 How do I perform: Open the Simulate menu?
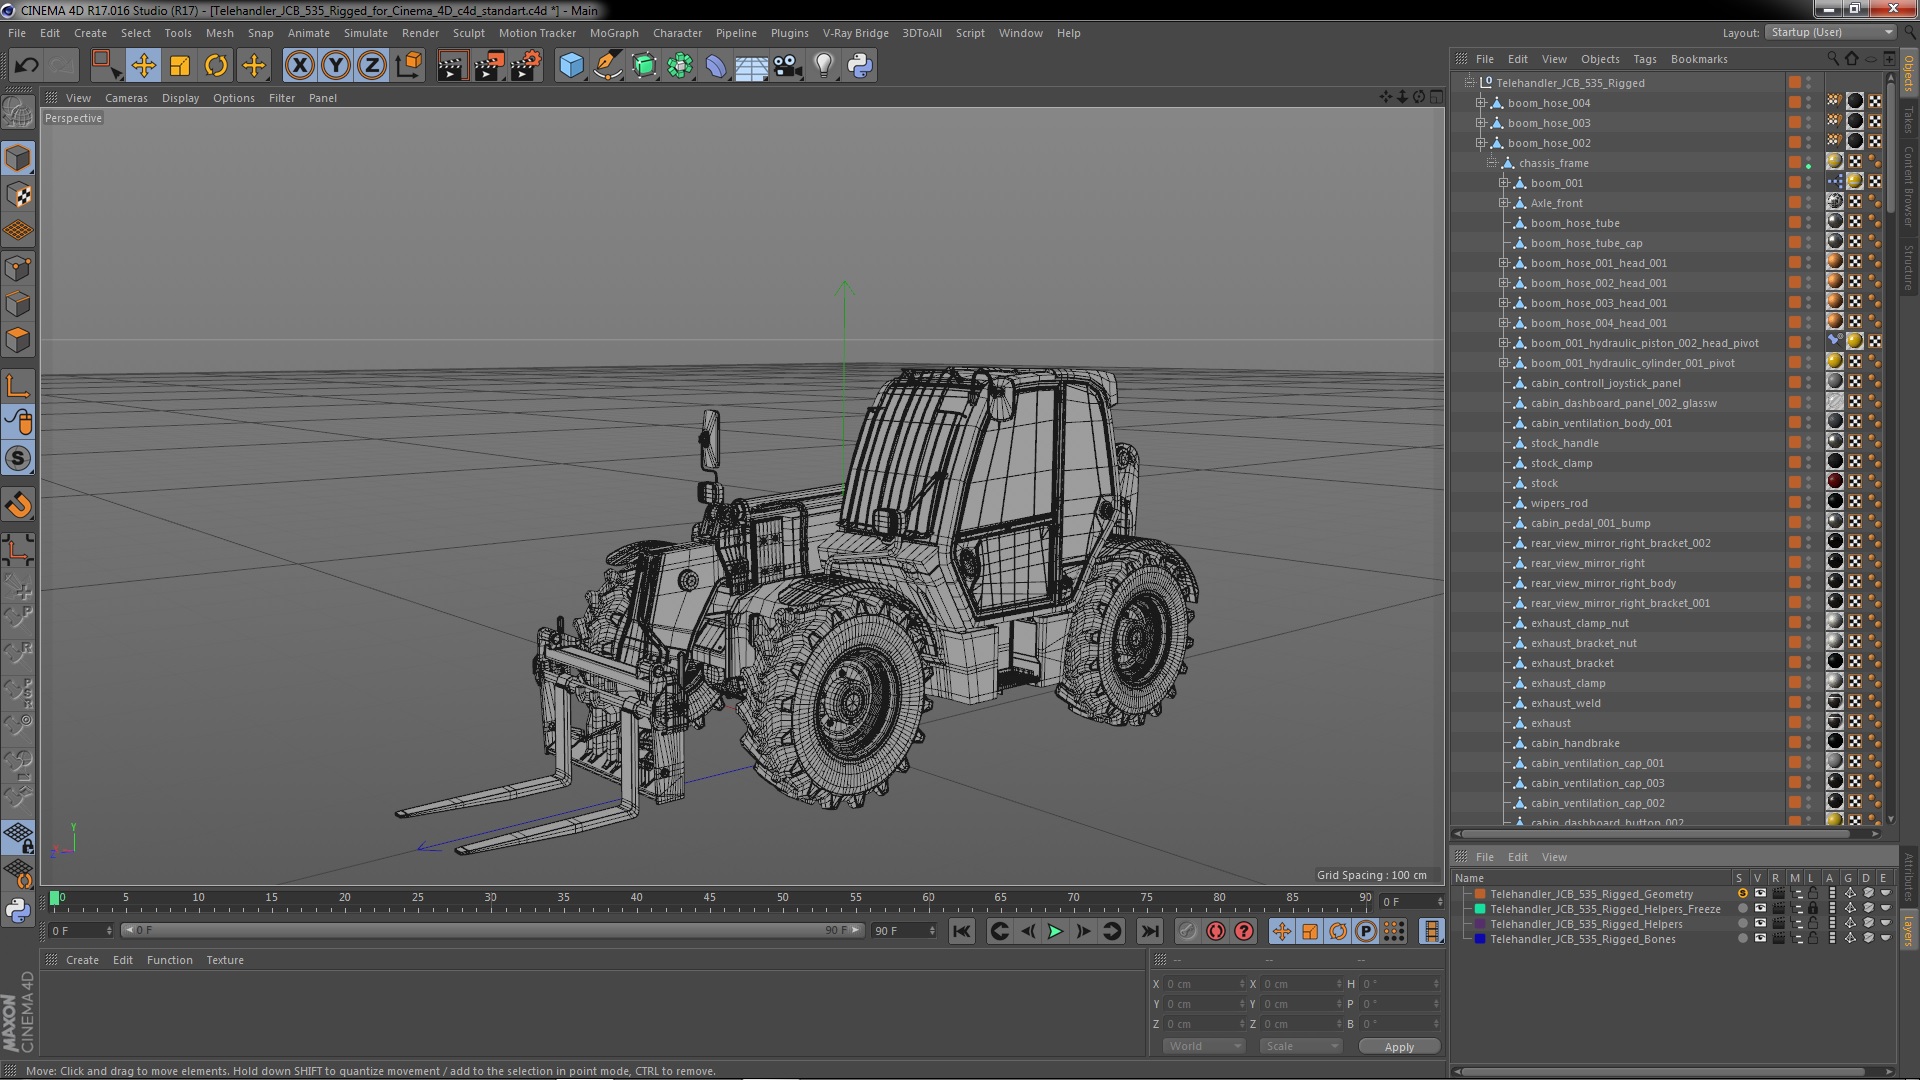click(x=366, y=33)
